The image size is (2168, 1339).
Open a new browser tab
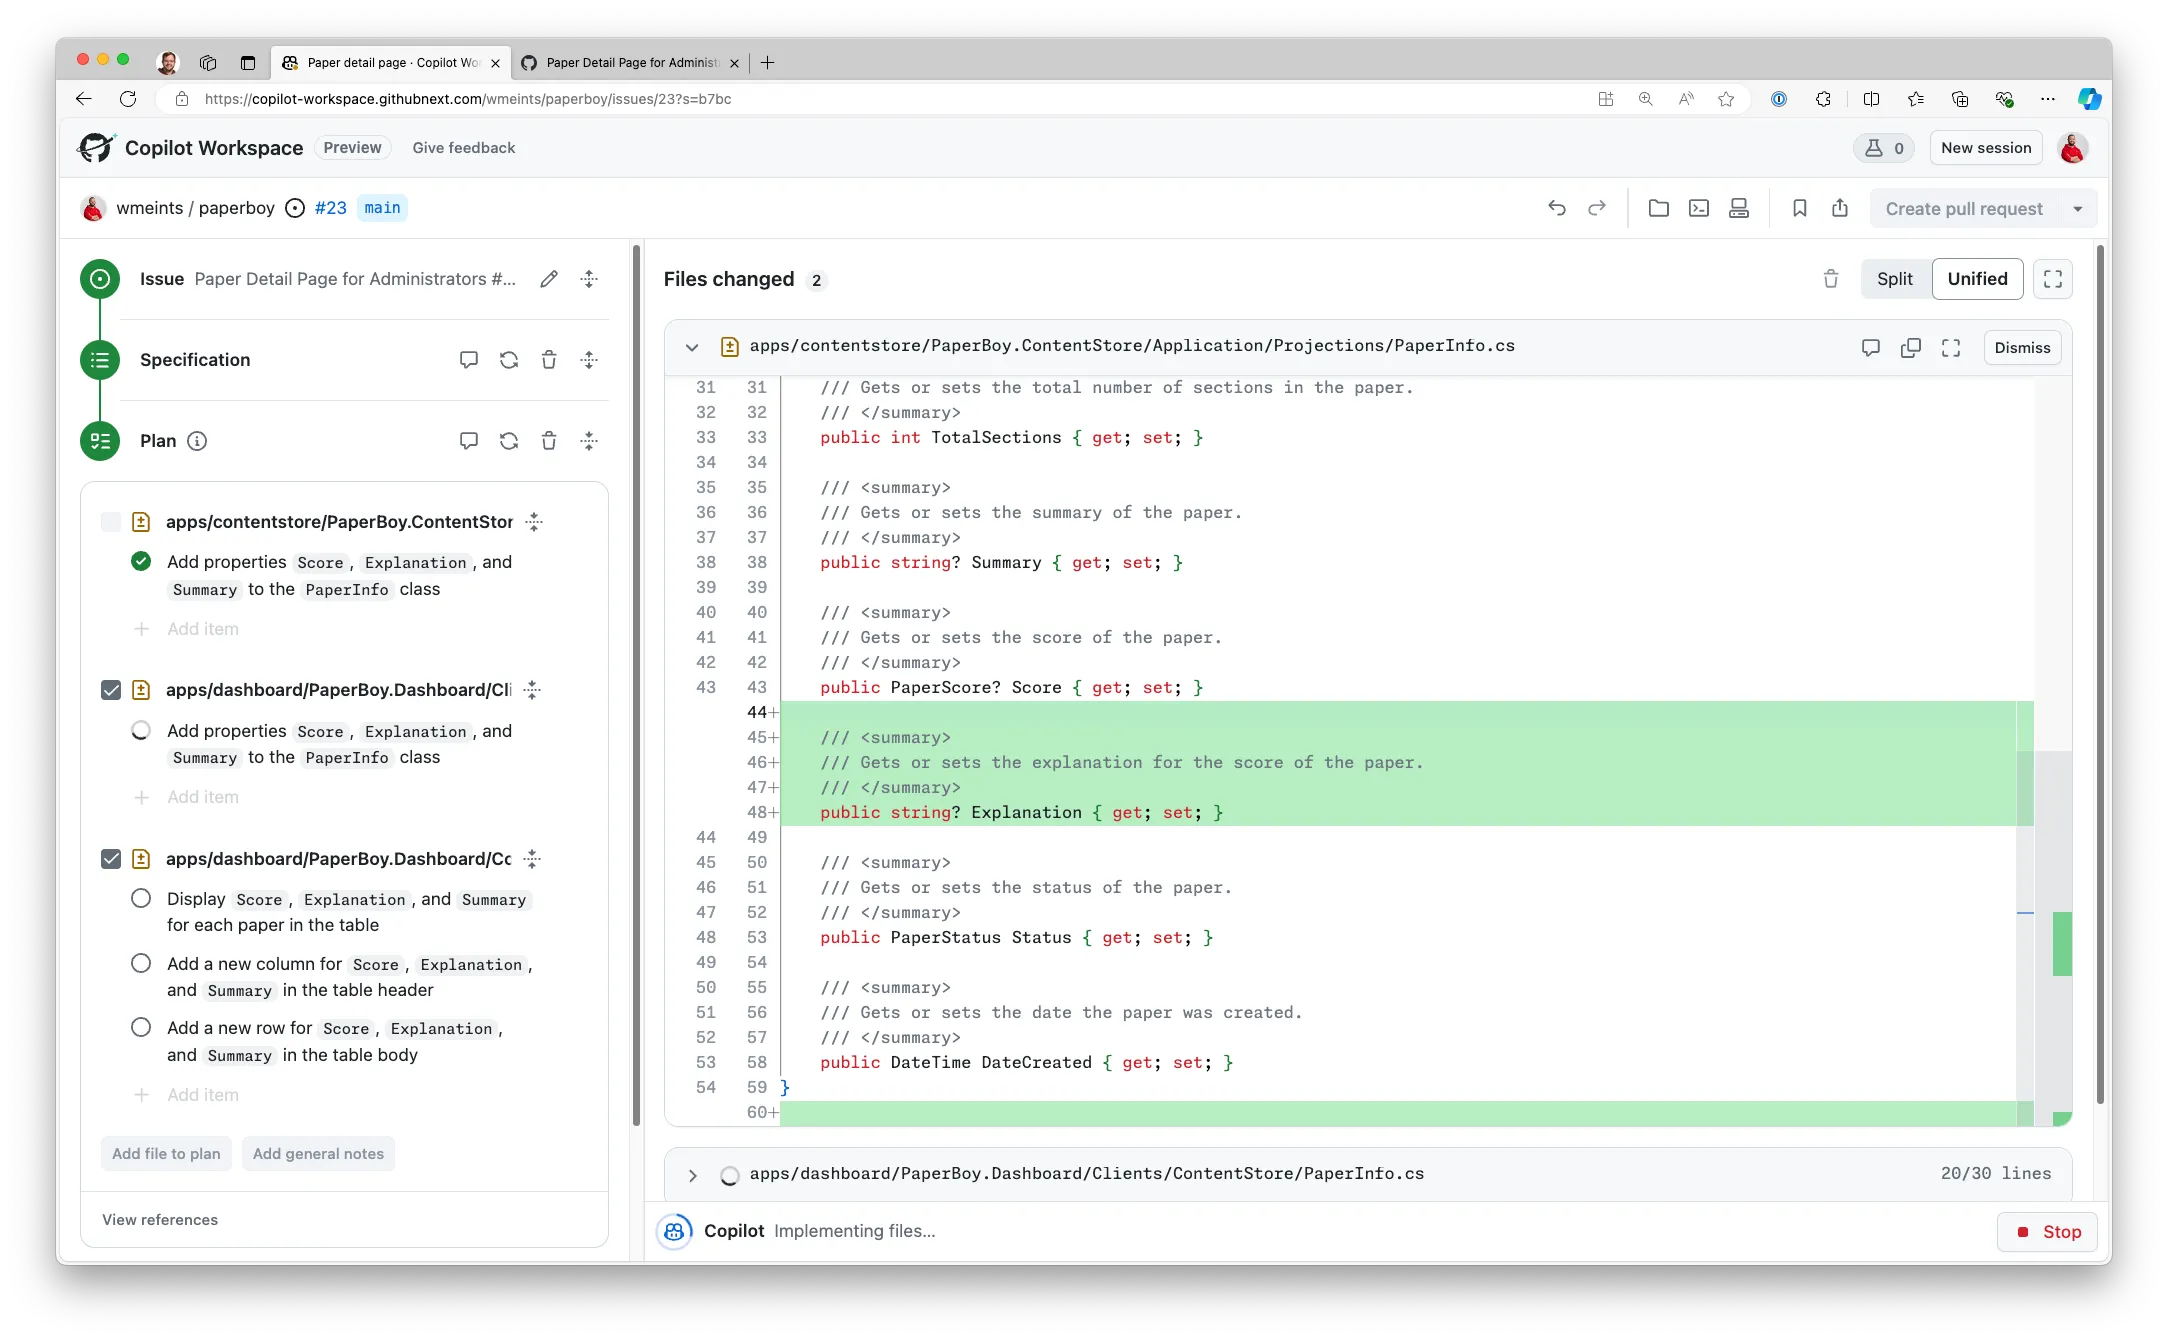pos(768,63)
